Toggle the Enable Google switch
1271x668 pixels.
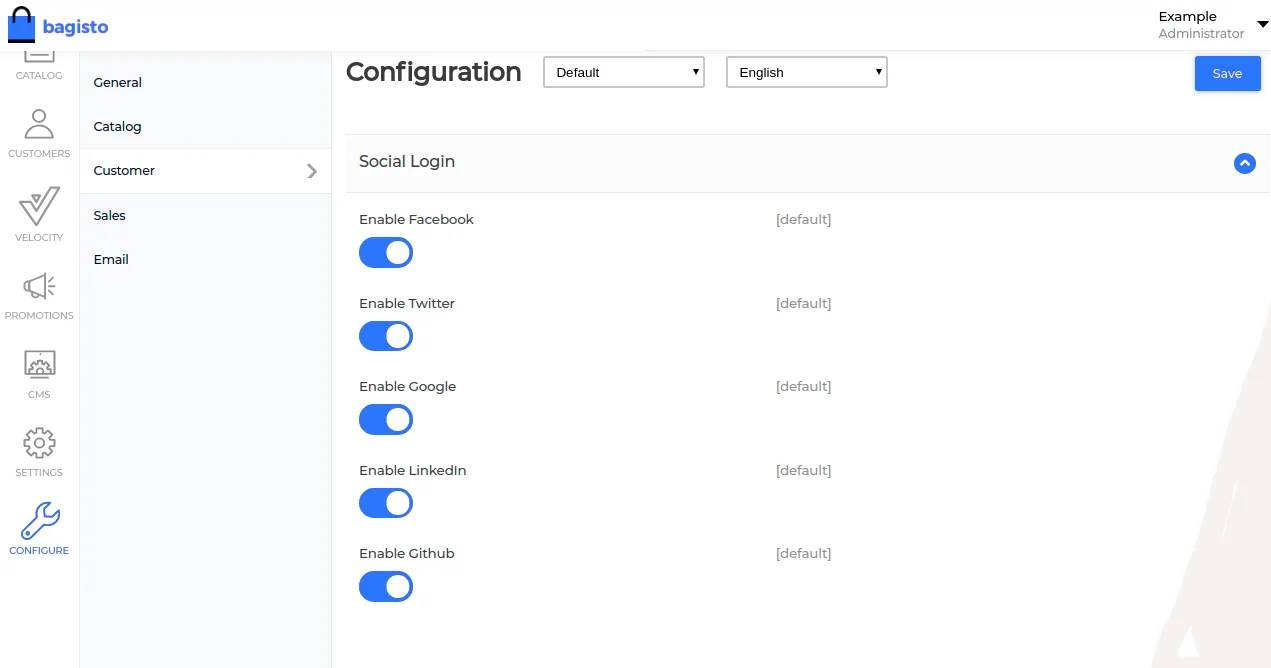[386, 420]
